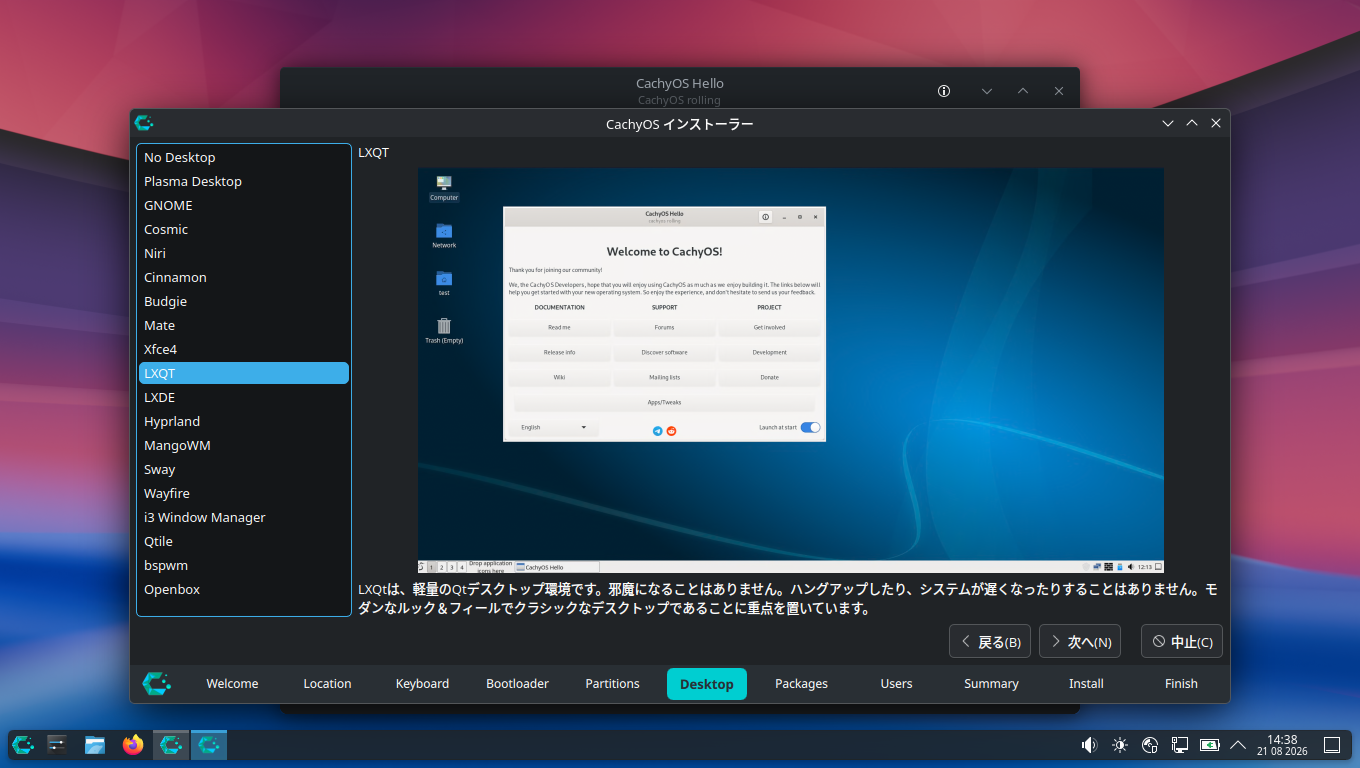Click the Keyboard installer step
The height and width of the screenshot is (768, 1360).
(422, 684)
